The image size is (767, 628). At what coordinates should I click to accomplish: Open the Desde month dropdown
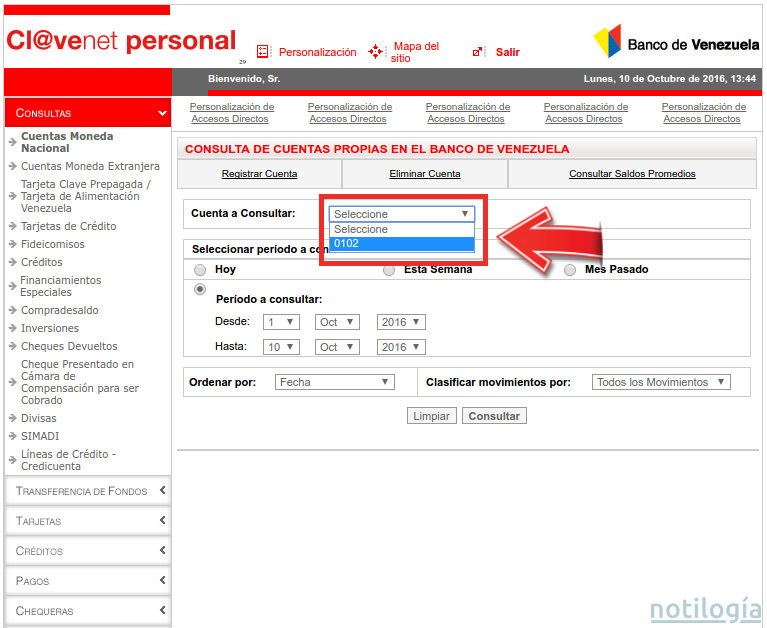click(337, 322)
